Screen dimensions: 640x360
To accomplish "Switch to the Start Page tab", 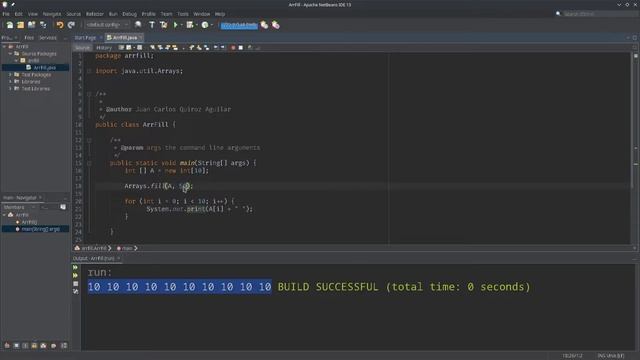I will click(x=85, y=38).
